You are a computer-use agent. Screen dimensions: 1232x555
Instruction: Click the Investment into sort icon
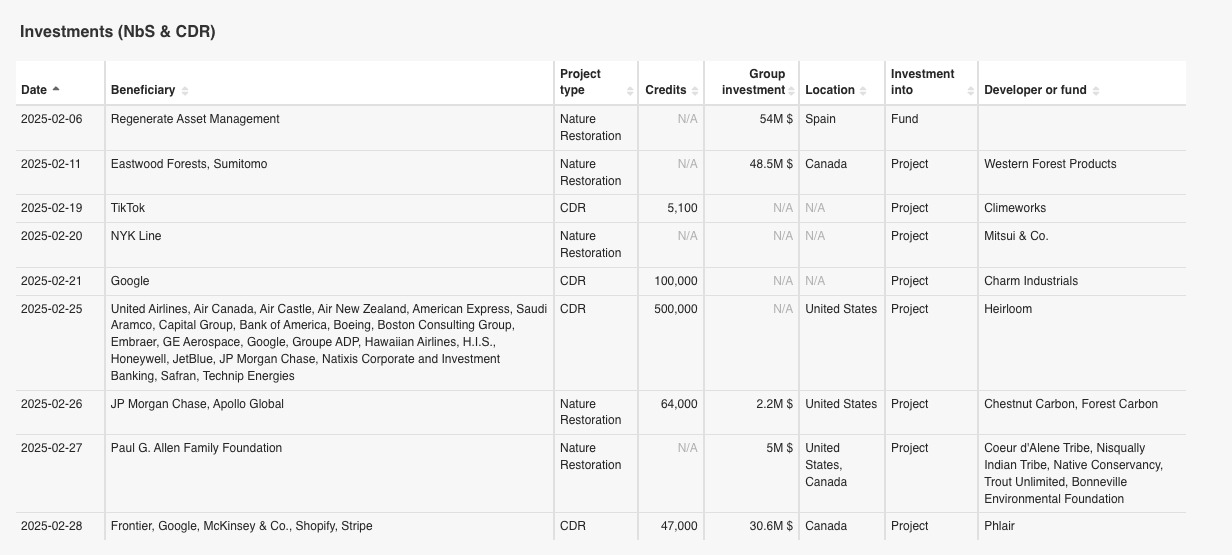(x=971, y=91)
